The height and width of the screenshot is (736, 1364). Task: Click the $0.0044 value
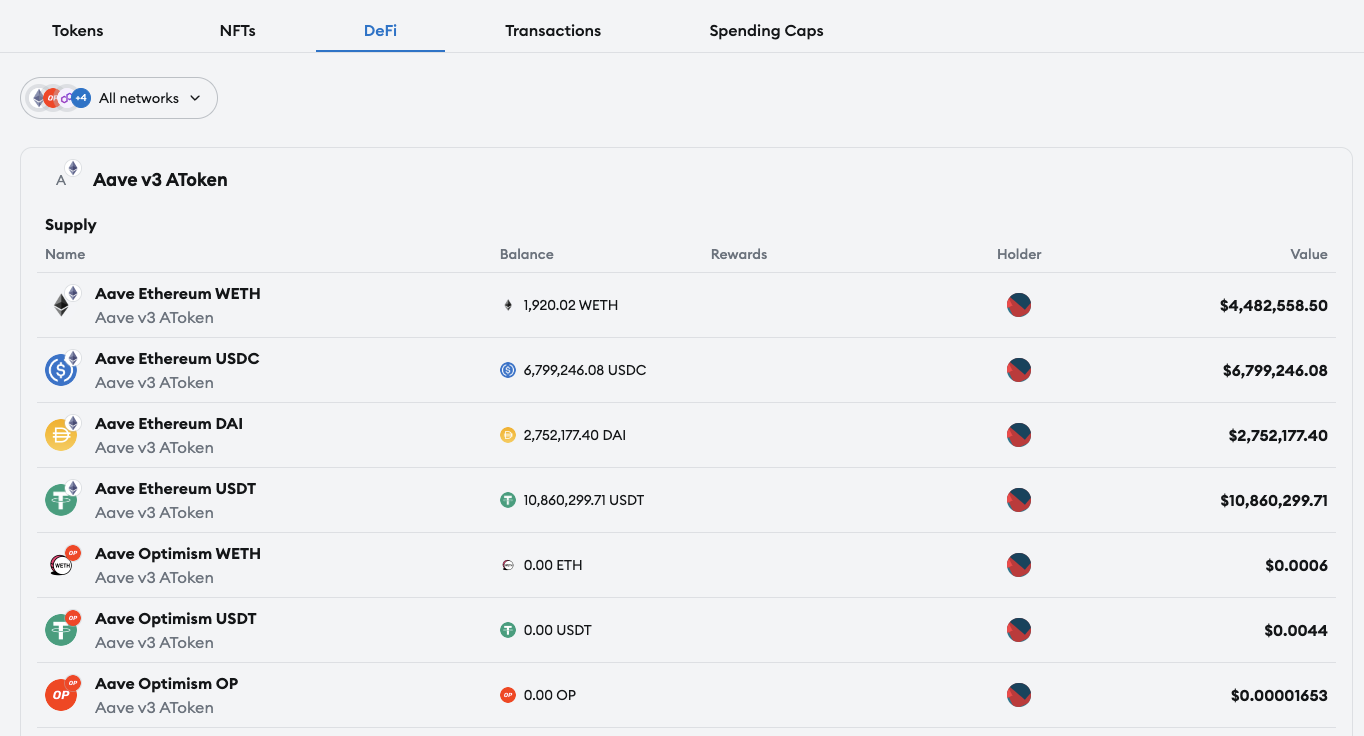pos(1296,630)
